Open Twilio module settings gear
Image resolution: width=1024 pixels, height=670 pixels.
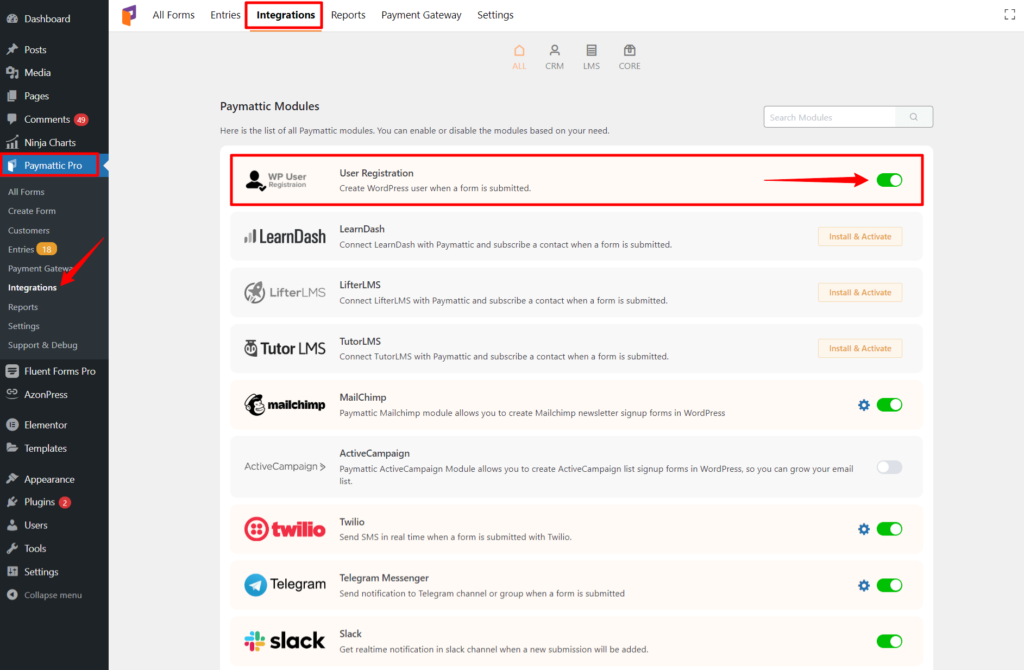click(x=863, y=529)
